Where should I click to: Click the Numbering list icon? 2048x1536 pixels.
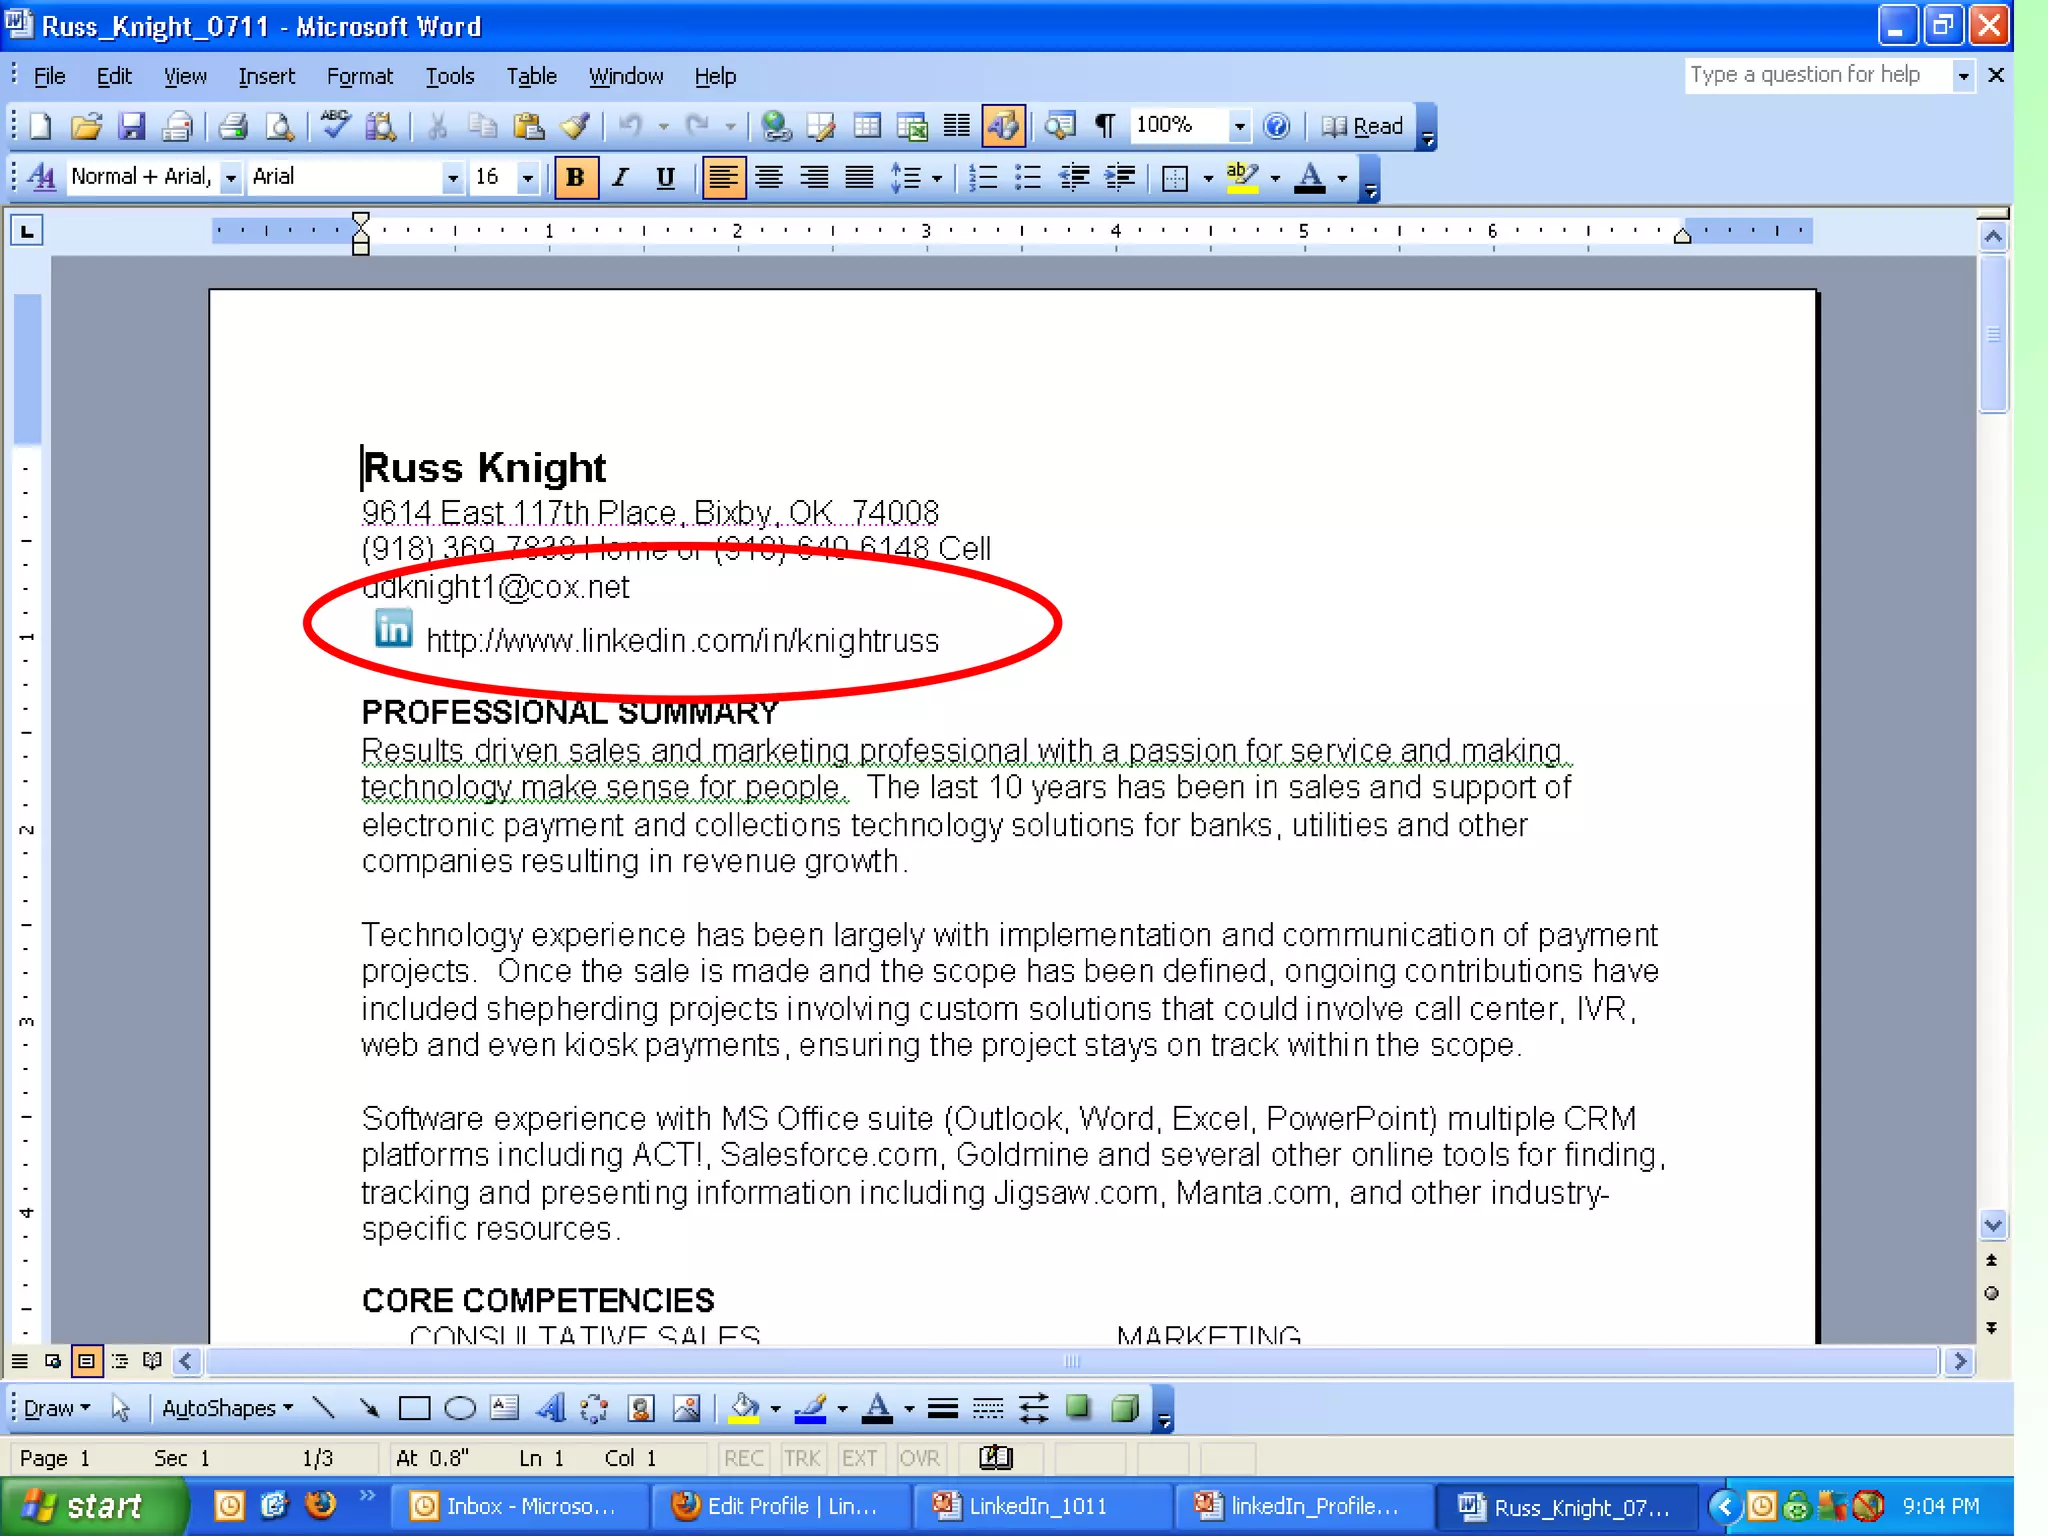(983, 178)
